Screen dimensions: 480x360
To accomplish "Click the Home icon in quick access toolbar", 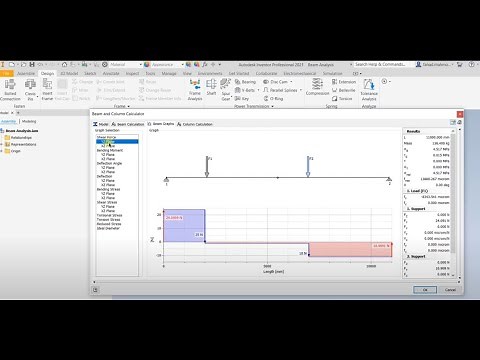I will [64, 64].
